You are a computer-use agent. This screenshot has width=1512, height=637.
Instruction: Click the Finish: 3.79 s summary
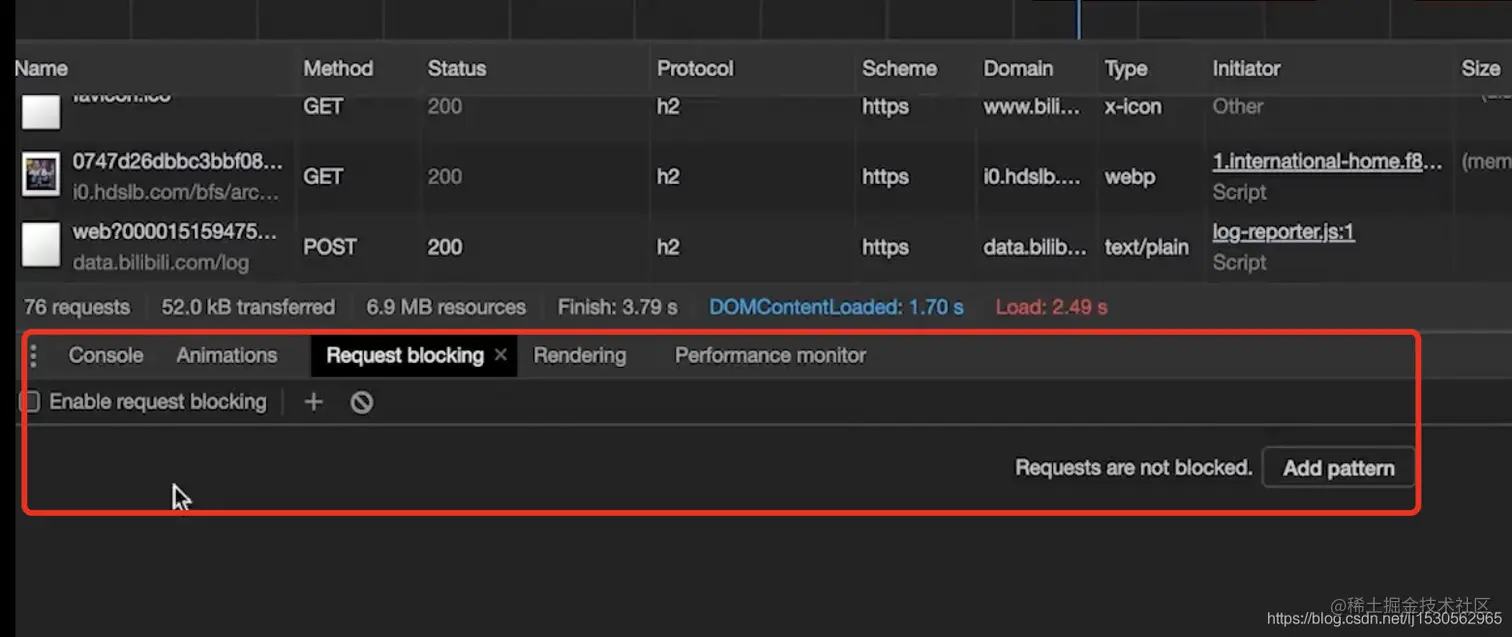617,307
